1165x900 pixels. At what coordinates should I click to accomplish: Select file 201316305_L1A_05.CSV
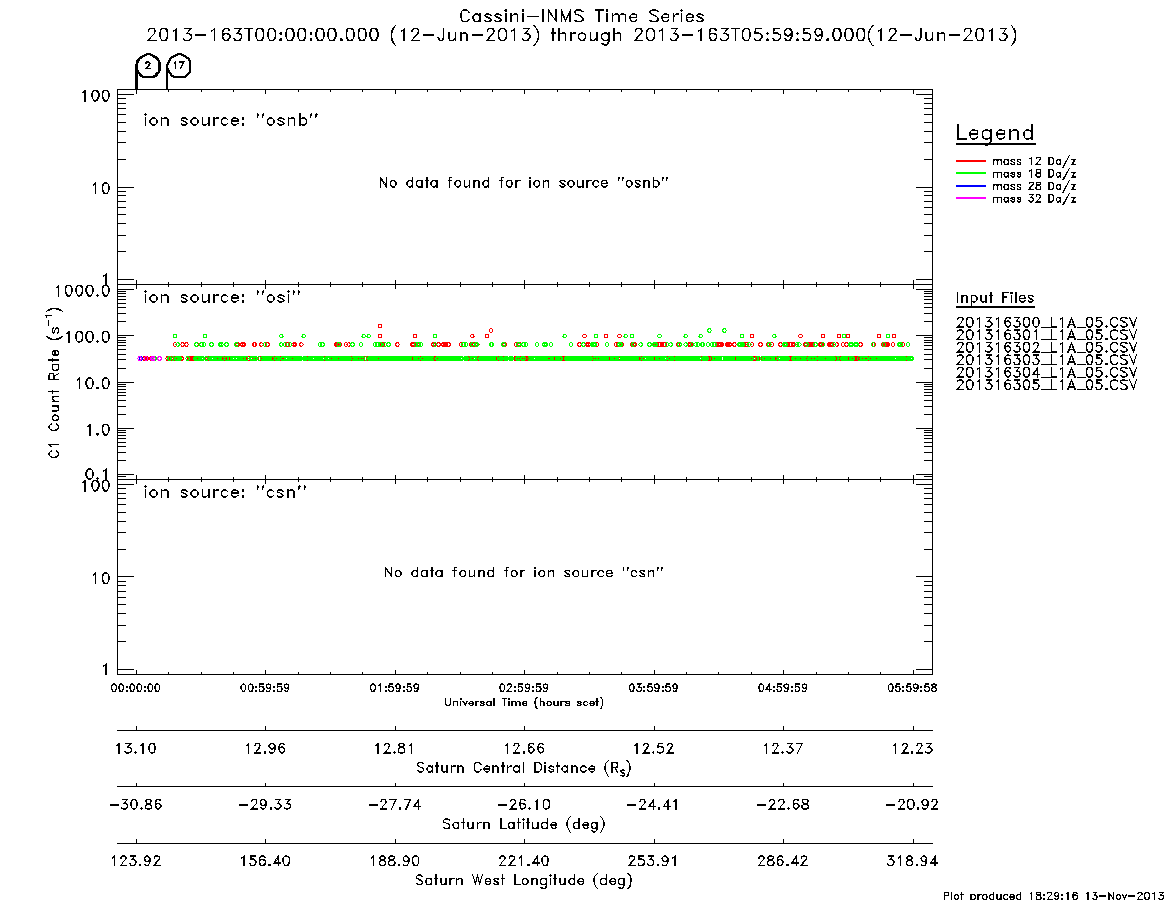(1046, 385)
